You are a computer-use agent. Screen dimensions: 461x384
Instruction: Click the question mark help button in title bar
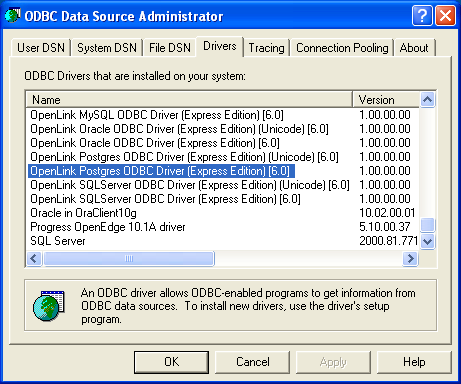click(x=422, y=15)
